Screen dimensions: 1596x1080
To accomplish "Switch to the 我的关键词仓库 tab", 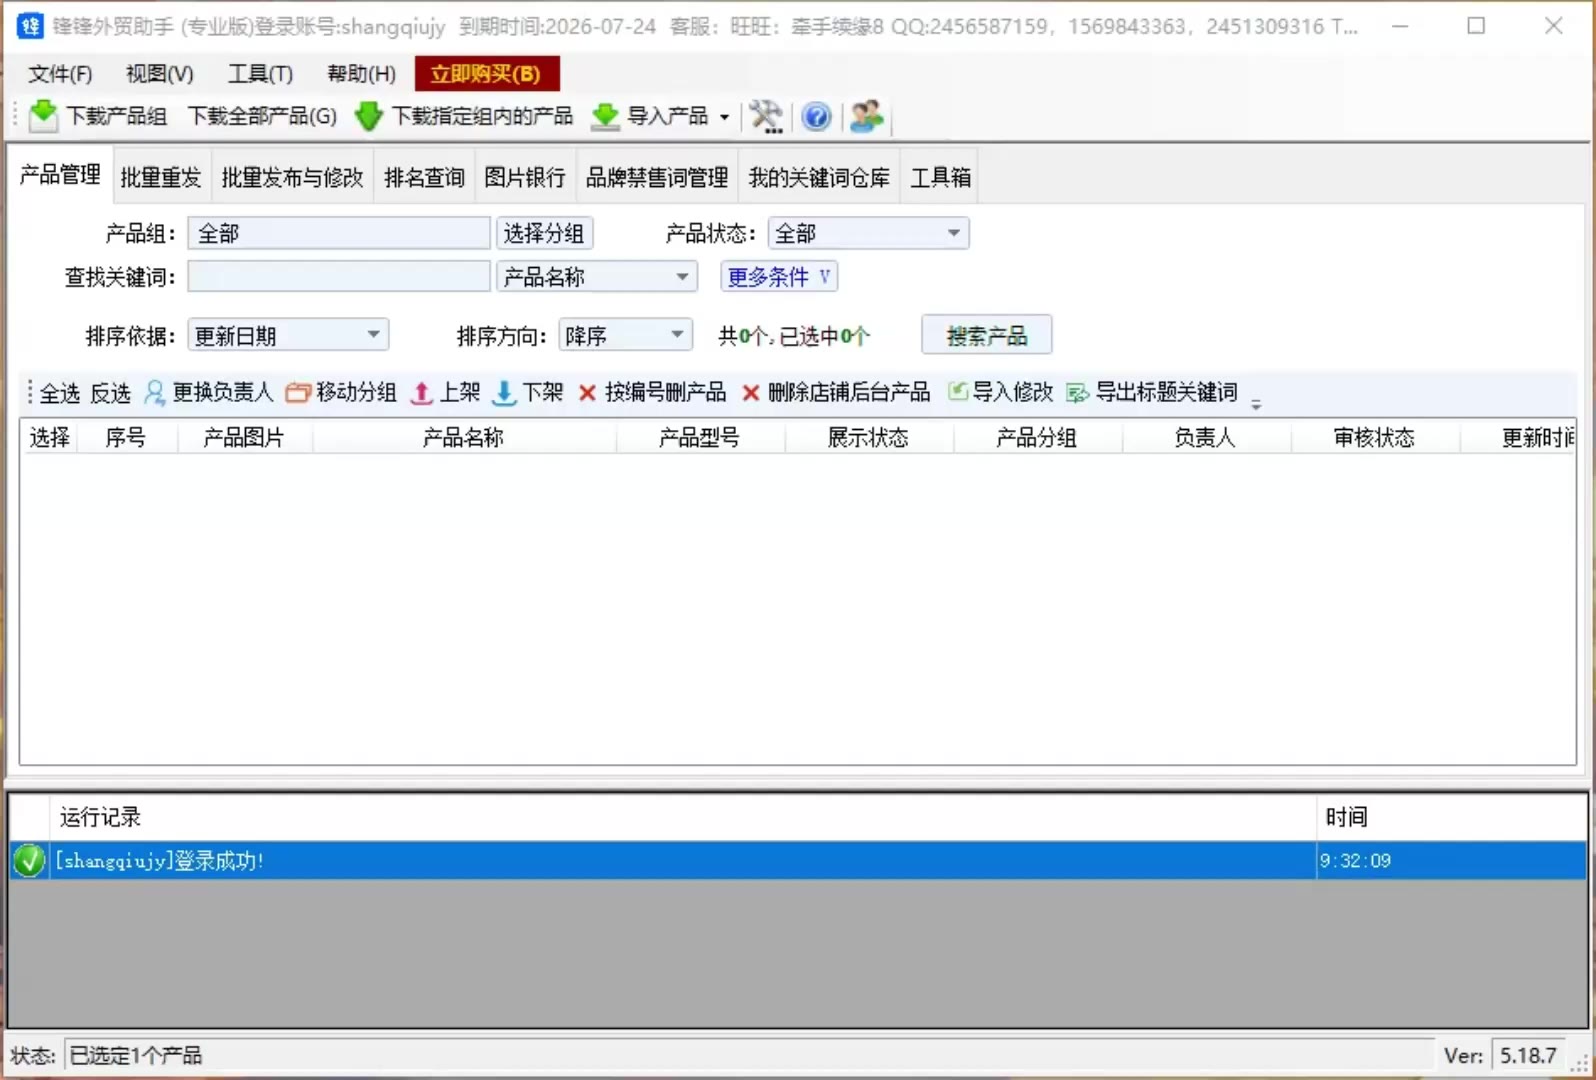I will coord(819,177).
